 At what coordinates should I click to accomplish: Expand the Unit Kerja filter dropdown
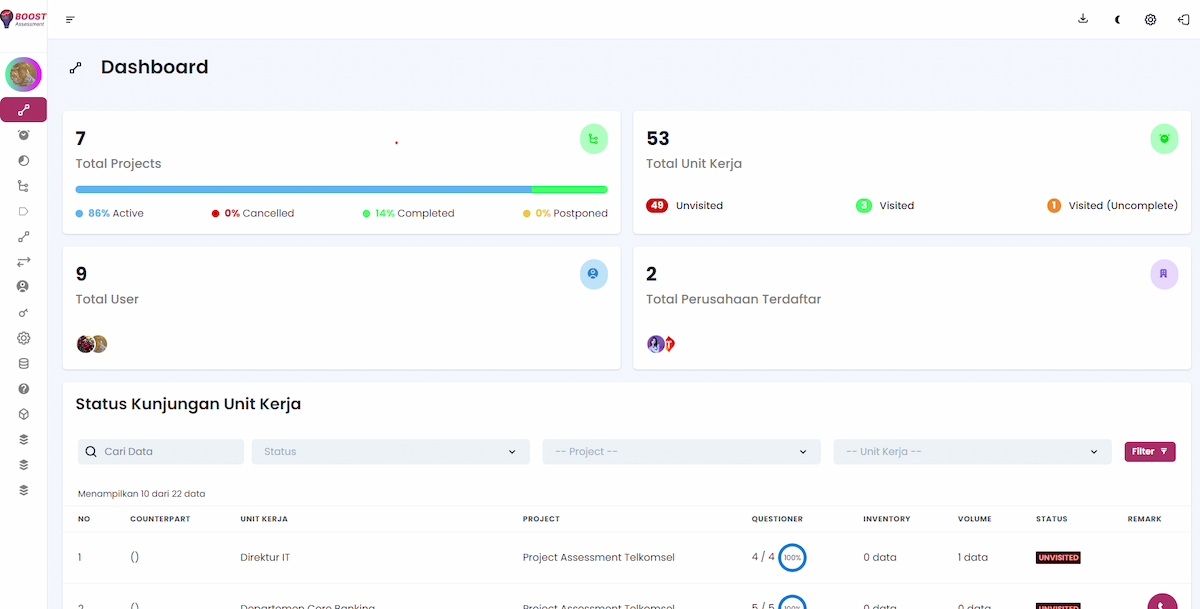972,452
